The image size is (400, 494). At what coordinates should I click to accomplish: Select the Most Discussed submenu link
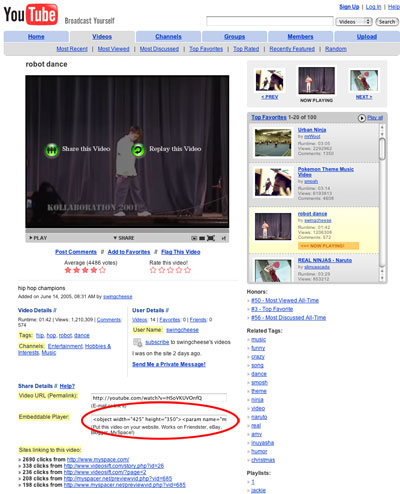tap(159, 49)
